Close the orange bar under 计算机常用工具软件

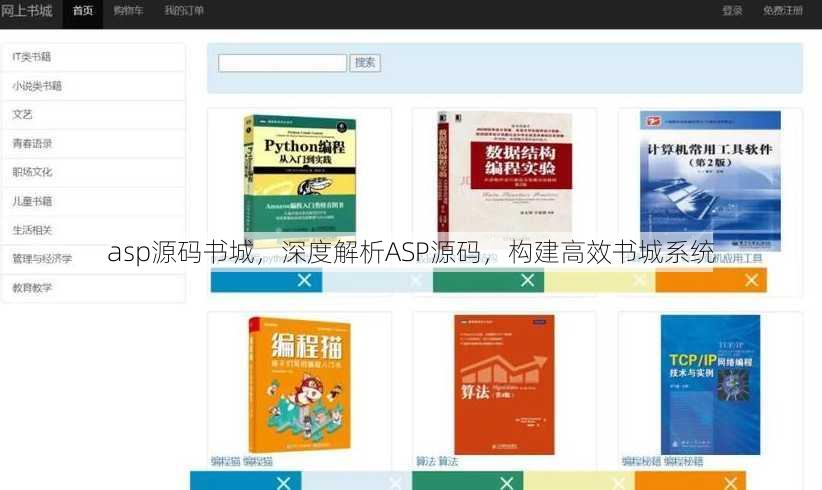751,280
